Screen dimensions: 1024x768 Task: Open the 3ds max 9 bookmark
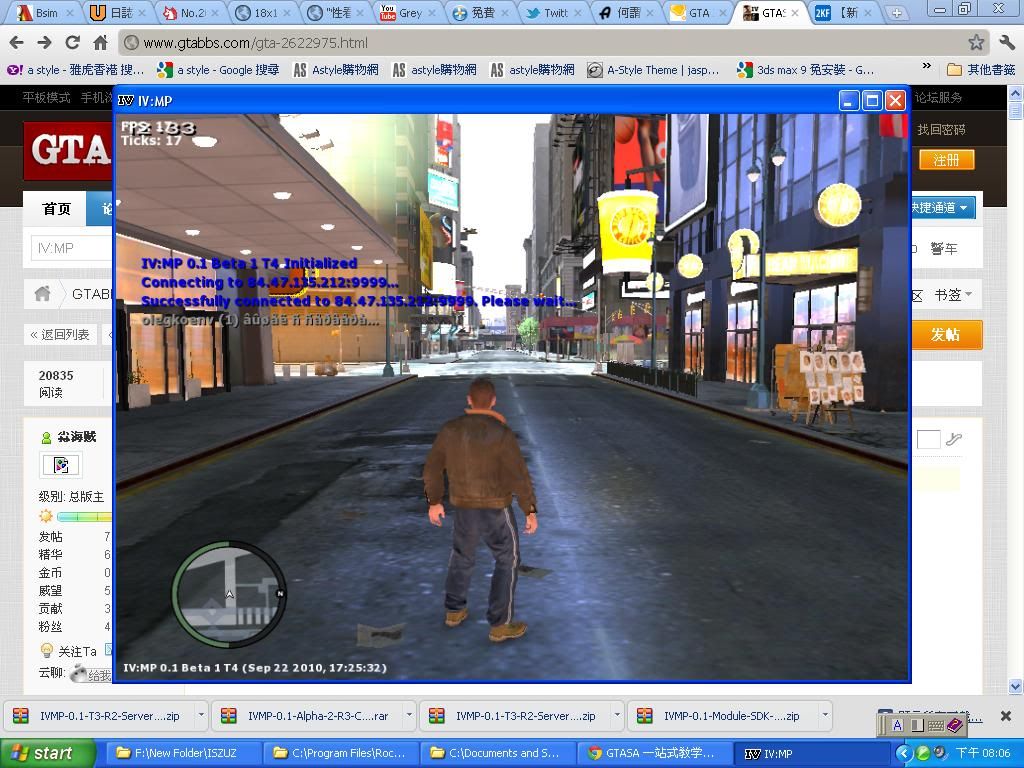tap(806, 70)
